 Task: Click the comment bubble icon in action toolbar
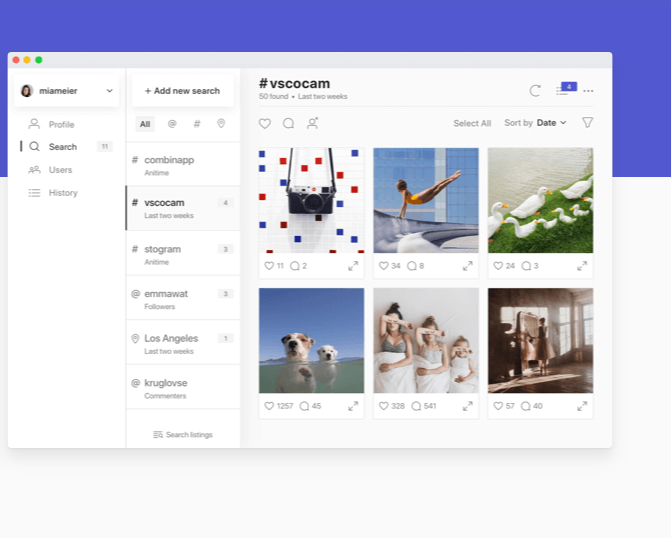tap(288, 124)
